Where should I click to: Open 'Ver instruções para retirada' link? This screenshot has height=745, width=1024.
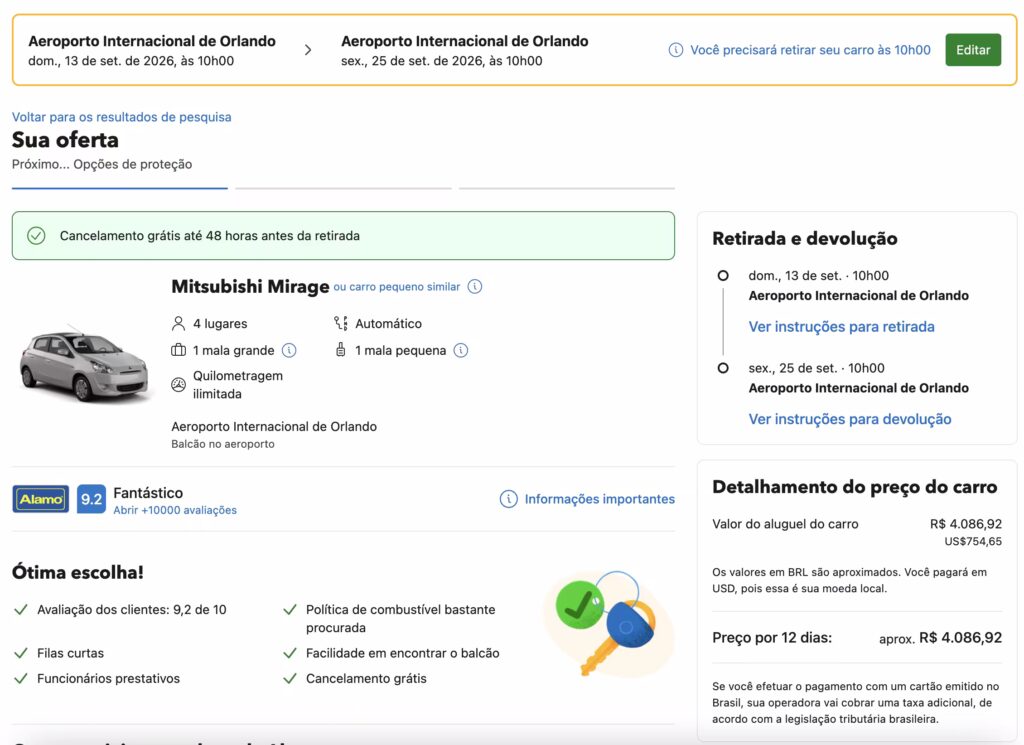(841, 327)
